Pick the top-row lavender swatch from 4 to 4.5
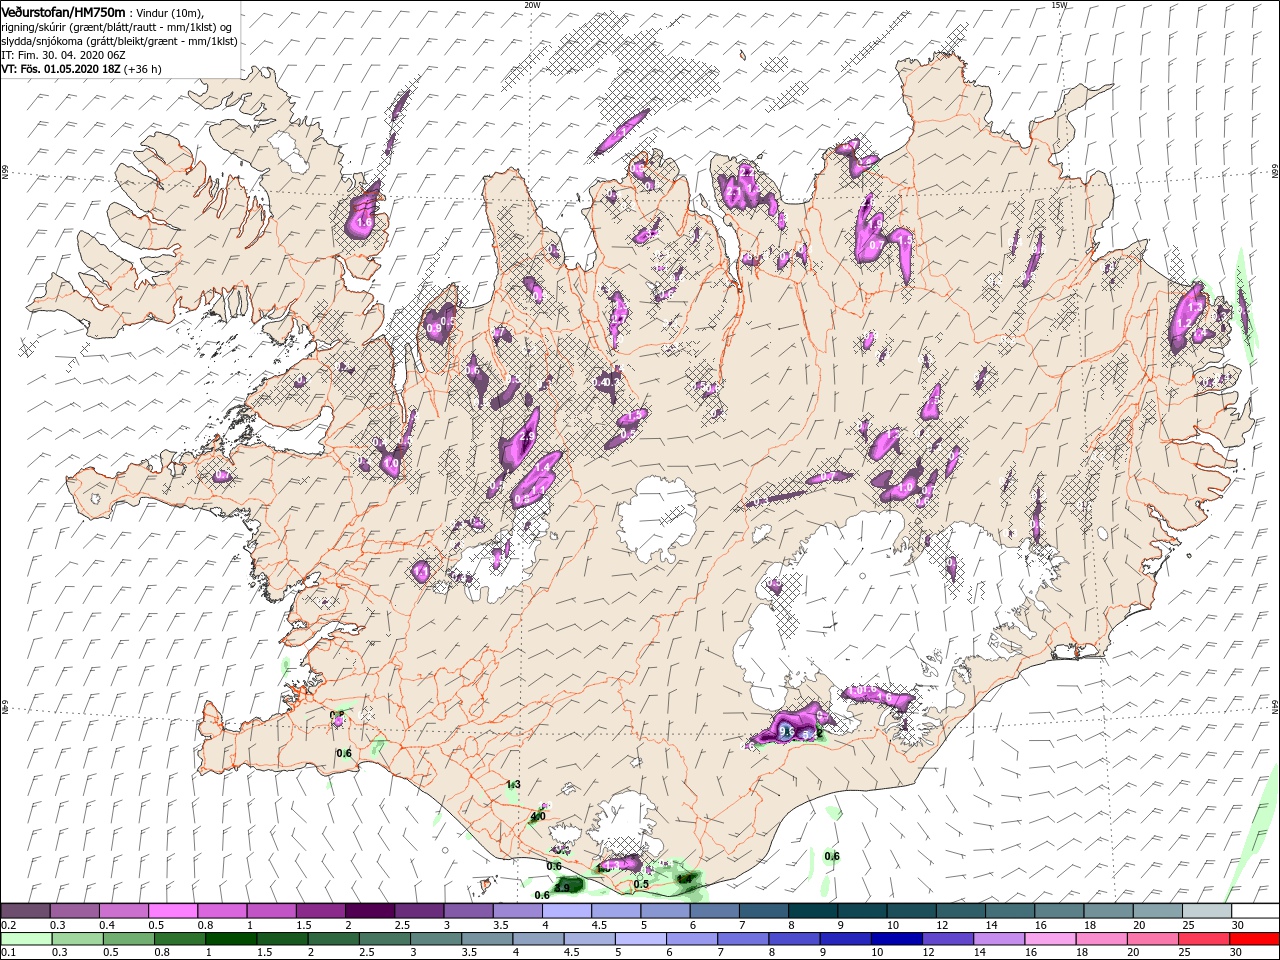 (566, 911)
